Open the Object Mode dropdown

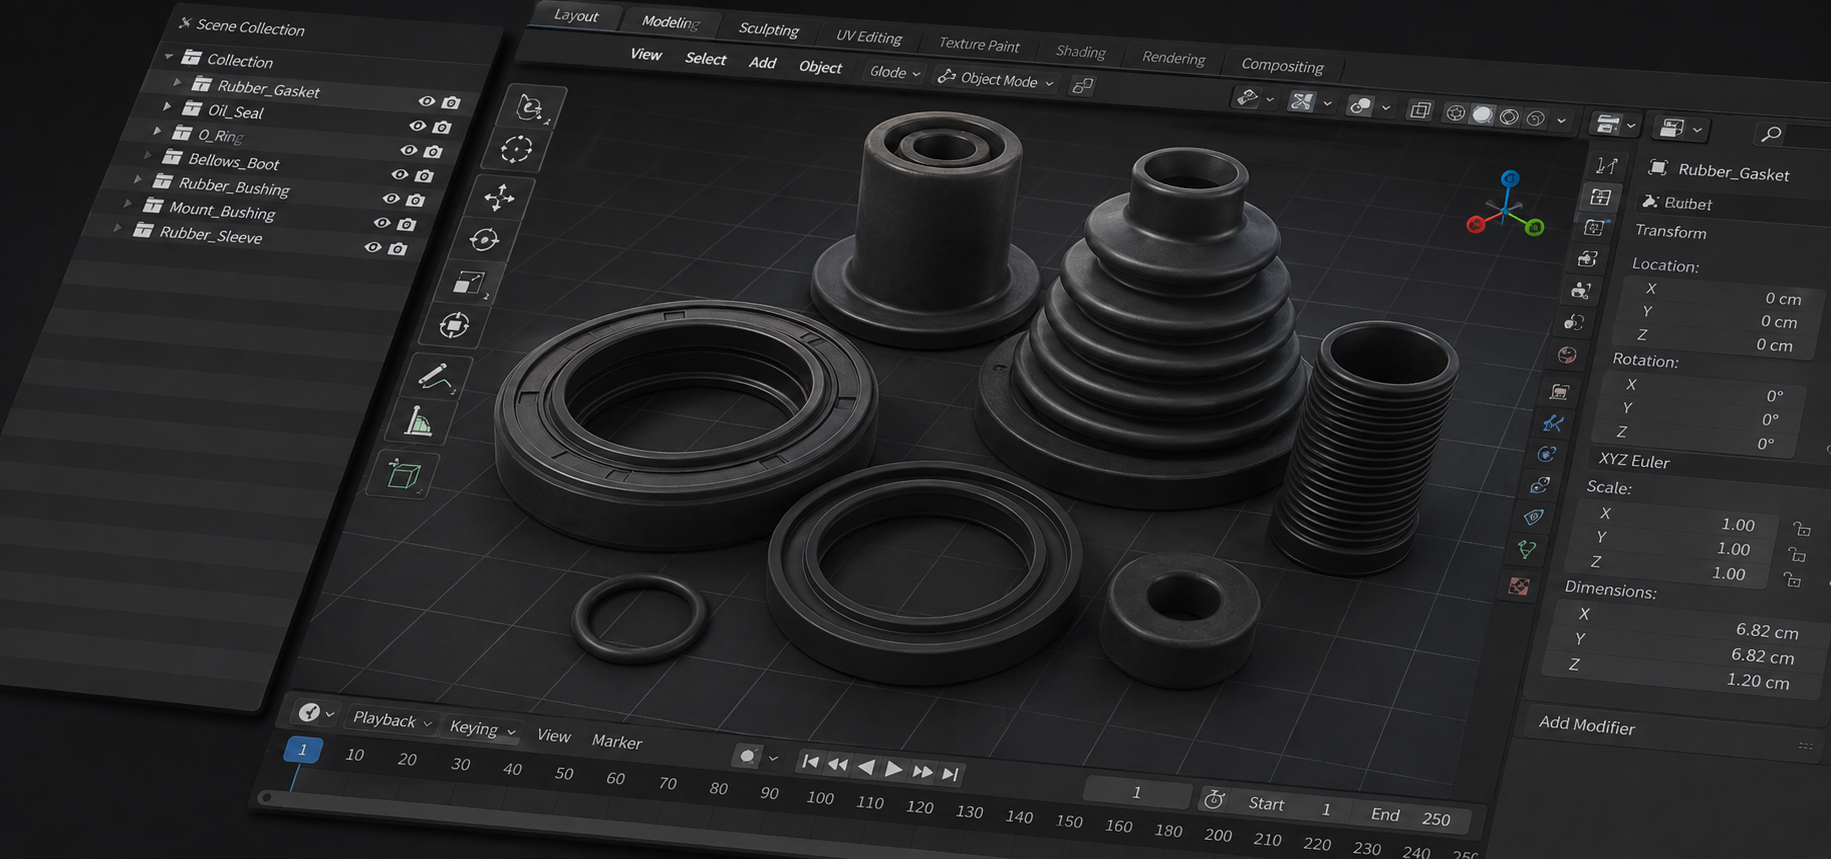pos(996,80)
